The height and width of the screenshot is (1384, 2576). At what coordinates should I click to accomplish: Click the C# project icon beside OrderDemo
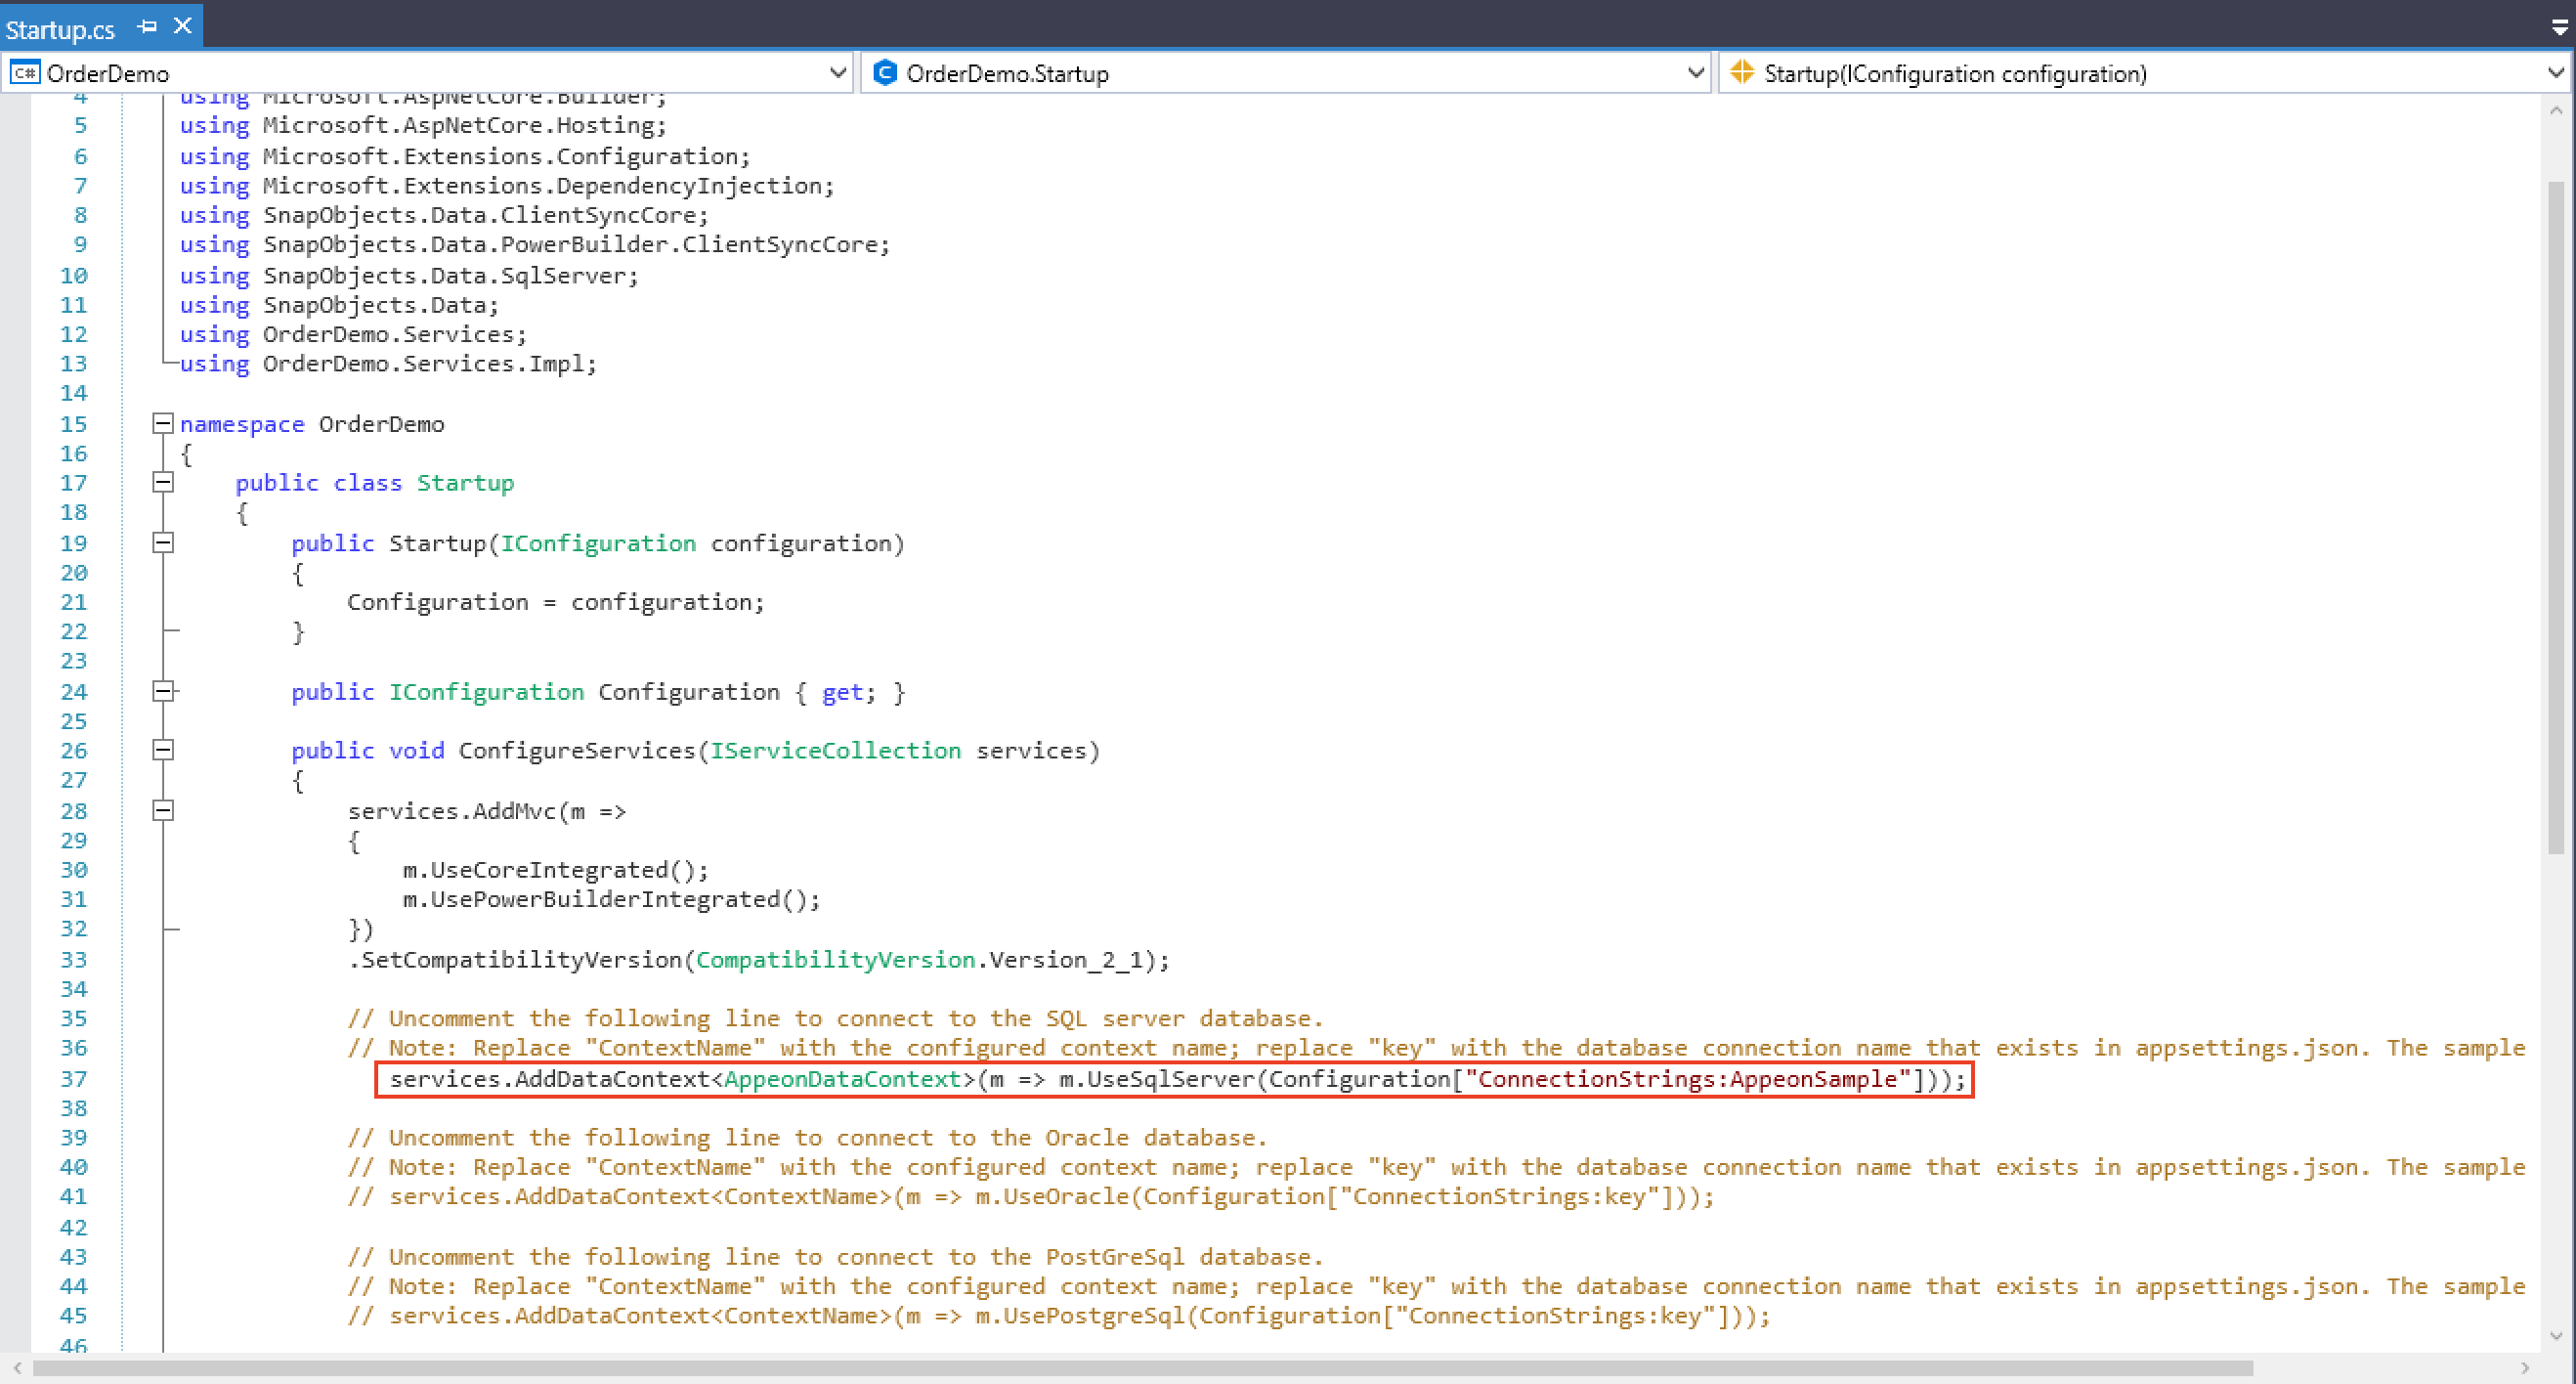pyautogui.click(x=25, y=71)
